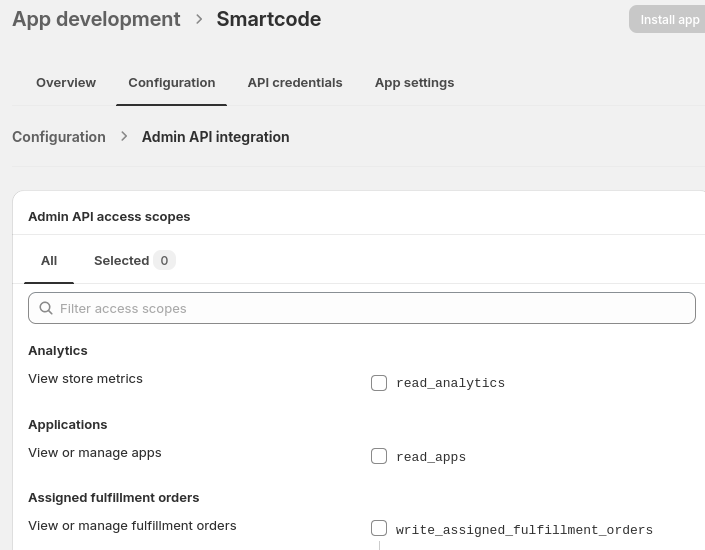The image size is (705, 550).
Task: Focus the Filter access scopes field
Action: click(x=370, y=308)
